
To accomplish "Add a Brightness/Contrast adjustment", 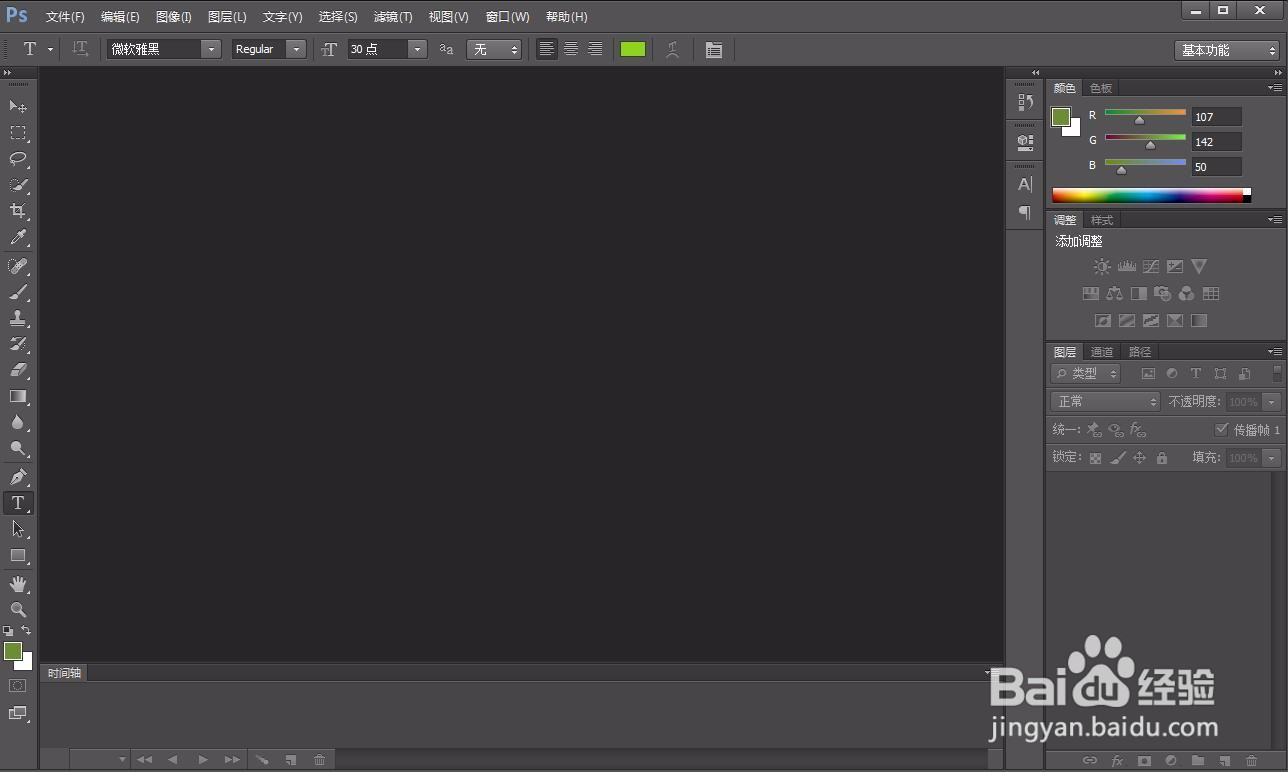I will coord(1102,267).
